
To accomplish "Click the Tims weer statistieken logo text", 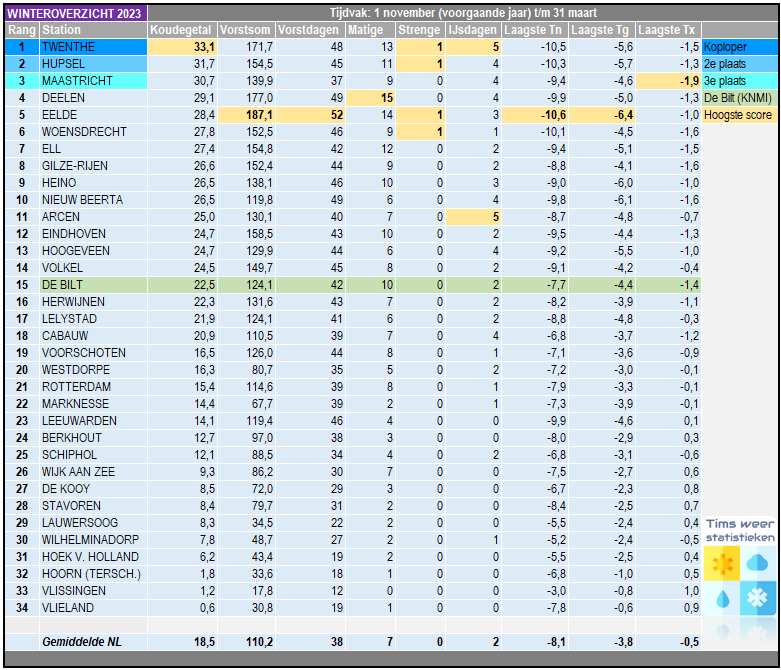I will 740,531.
